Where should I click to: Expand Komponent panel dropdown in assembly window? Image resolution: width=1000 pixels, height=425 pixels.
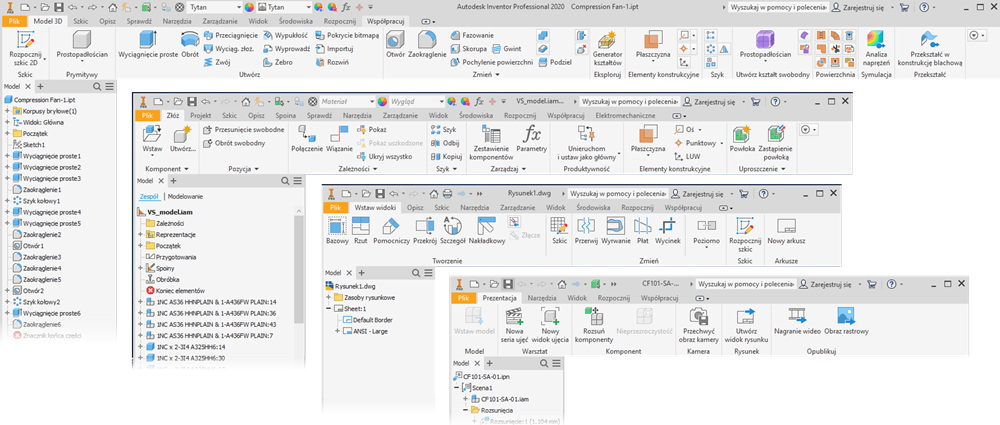coord(166,169)
